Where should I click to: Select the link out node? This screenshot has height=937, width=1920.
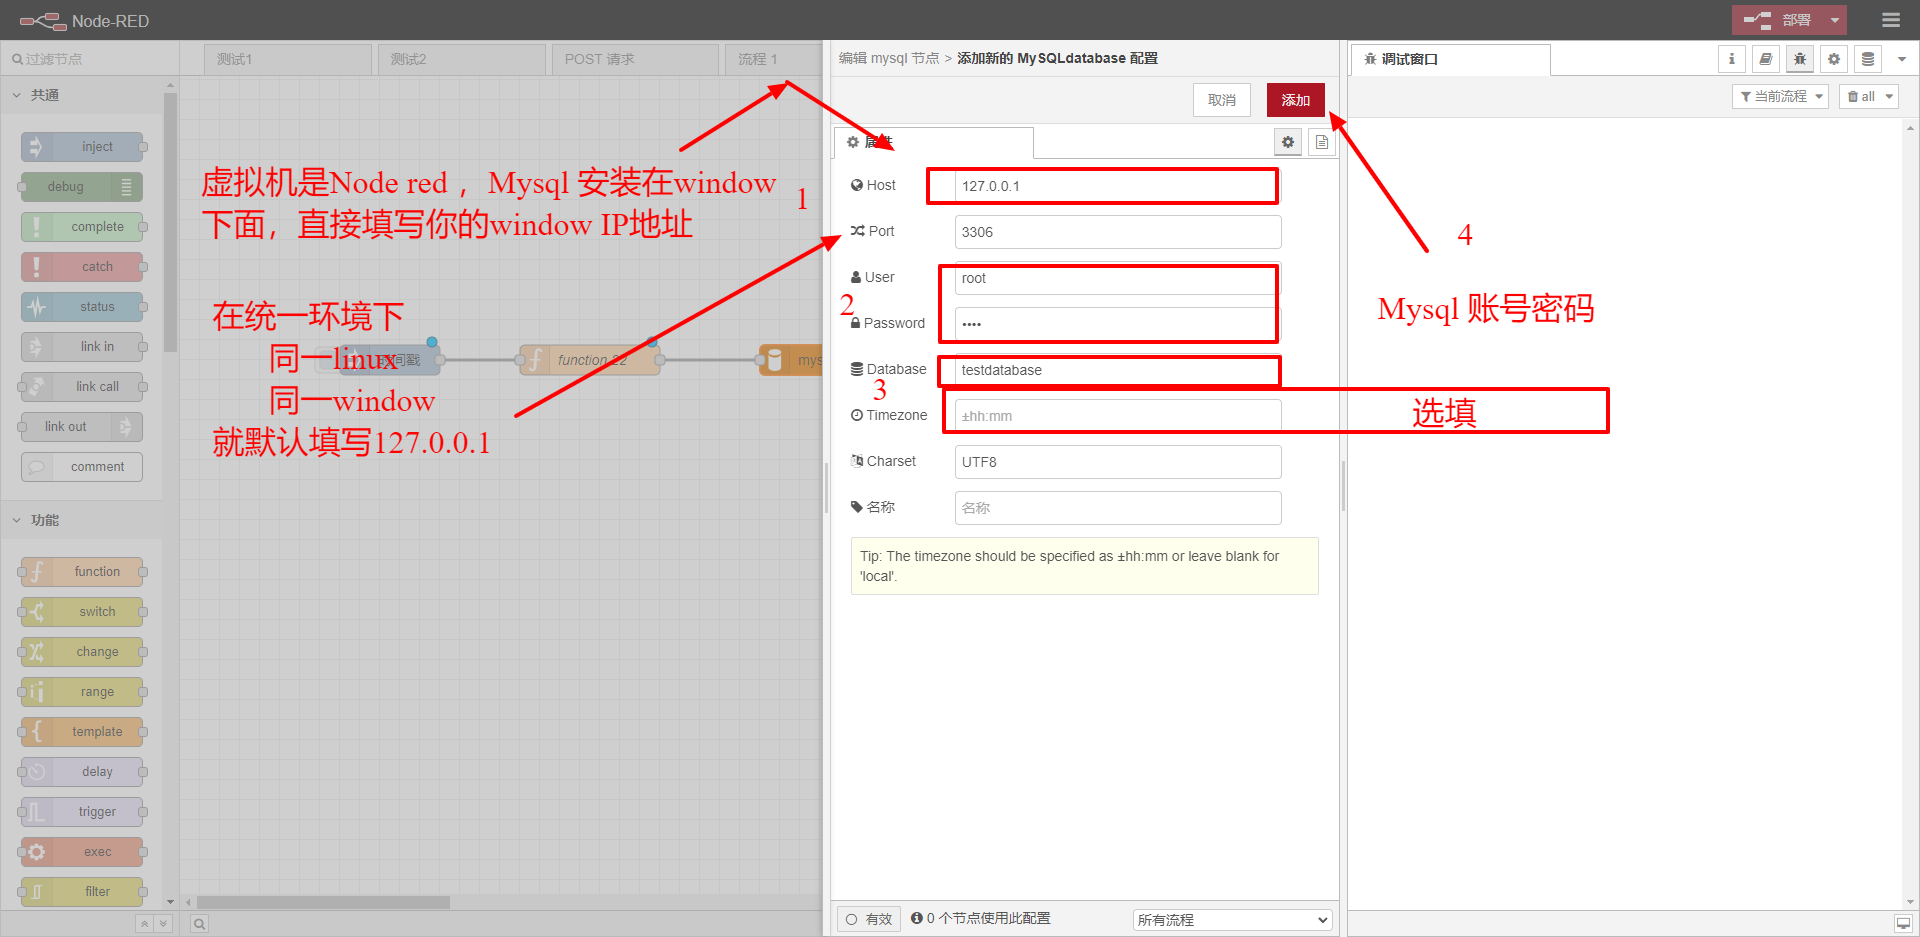coord(82,427)
